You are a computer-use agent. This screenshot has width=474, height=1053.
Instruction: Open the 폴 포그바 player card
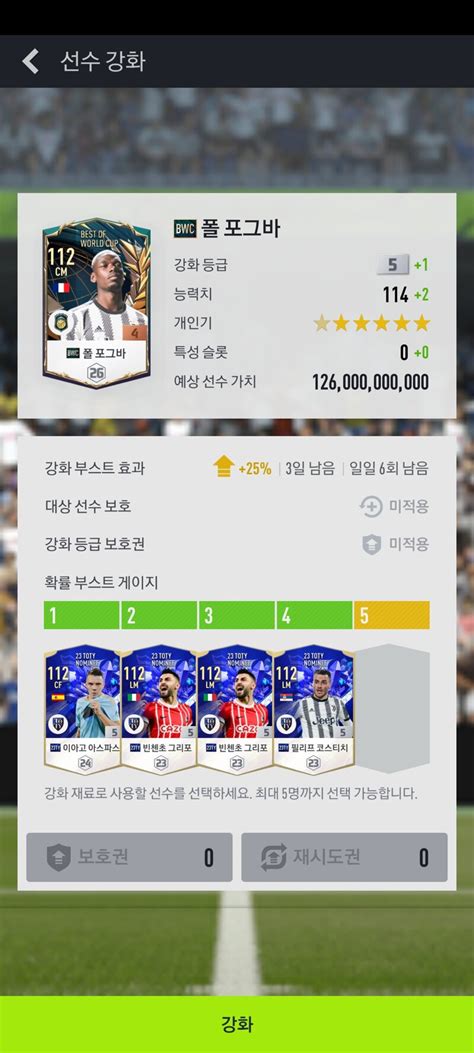coord(96,302)
